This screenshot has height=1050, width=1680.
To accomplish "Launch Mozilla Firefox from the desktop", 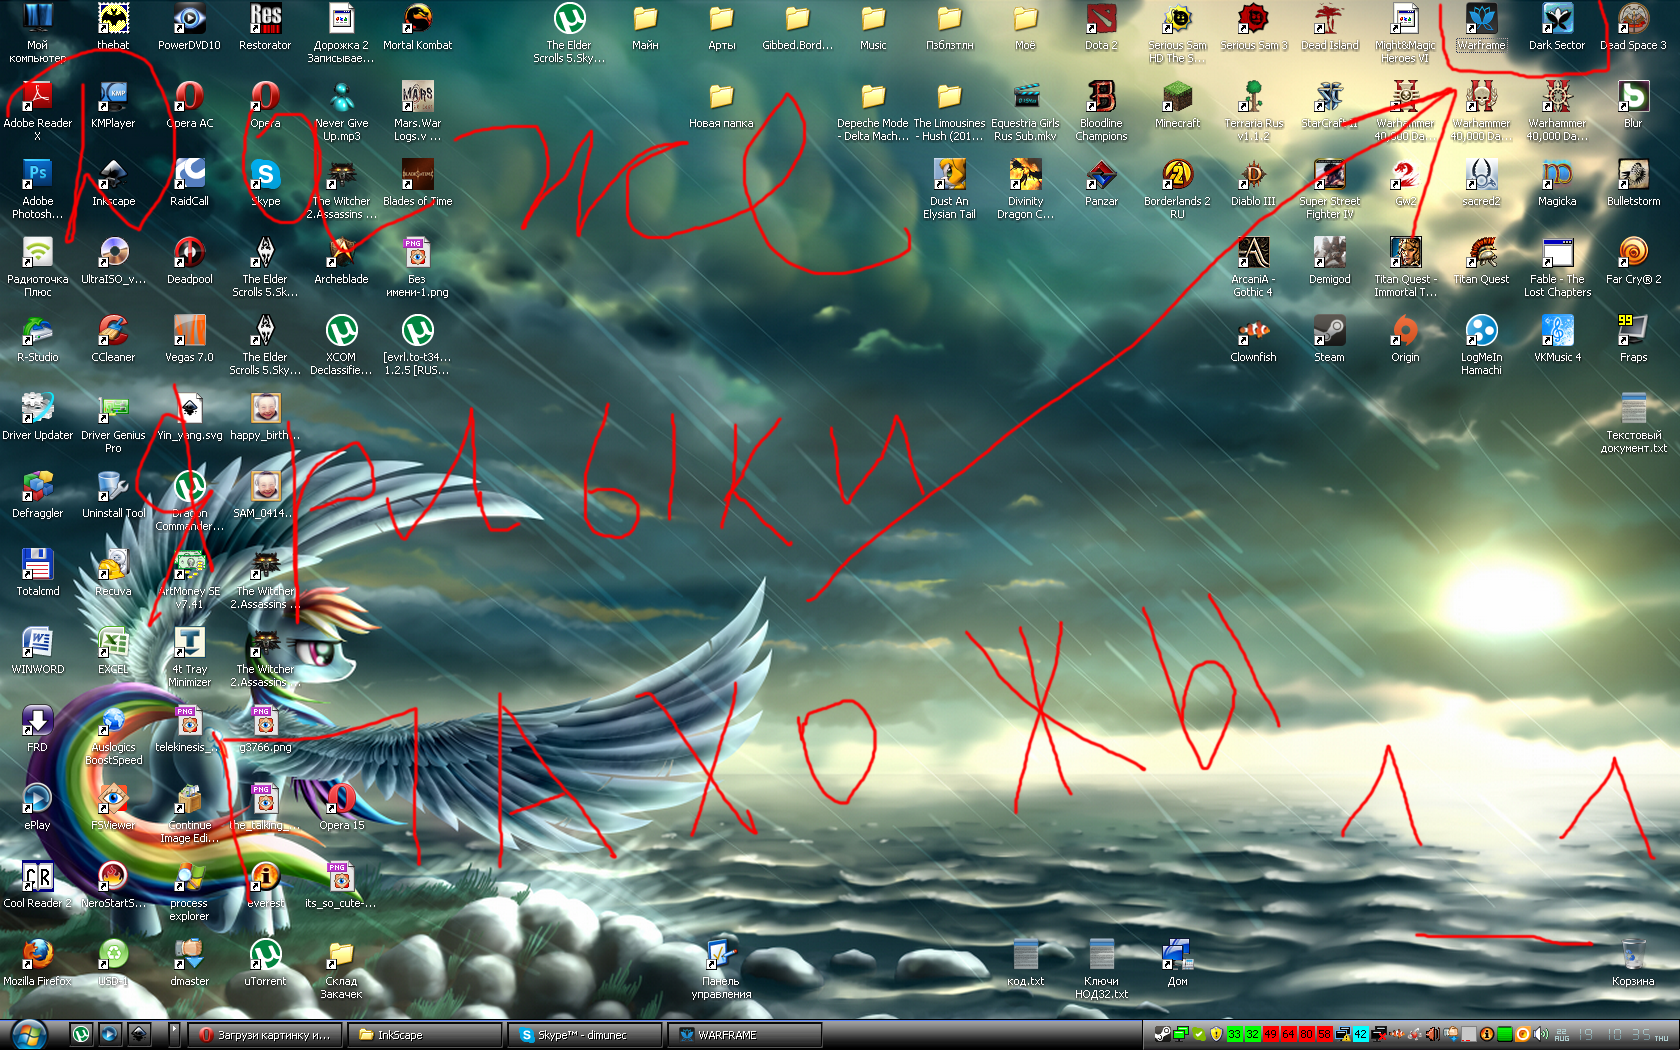I will coord(37,963).
